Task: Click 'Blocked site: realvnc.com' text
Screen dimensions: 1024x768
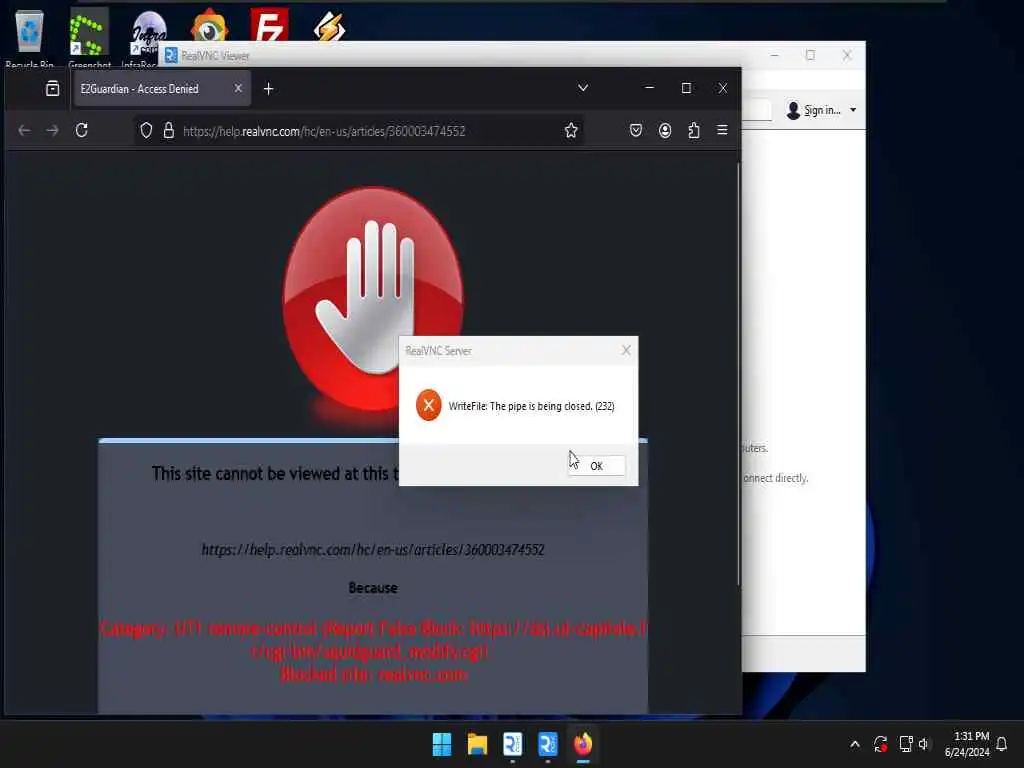Action: pos(374,674)
